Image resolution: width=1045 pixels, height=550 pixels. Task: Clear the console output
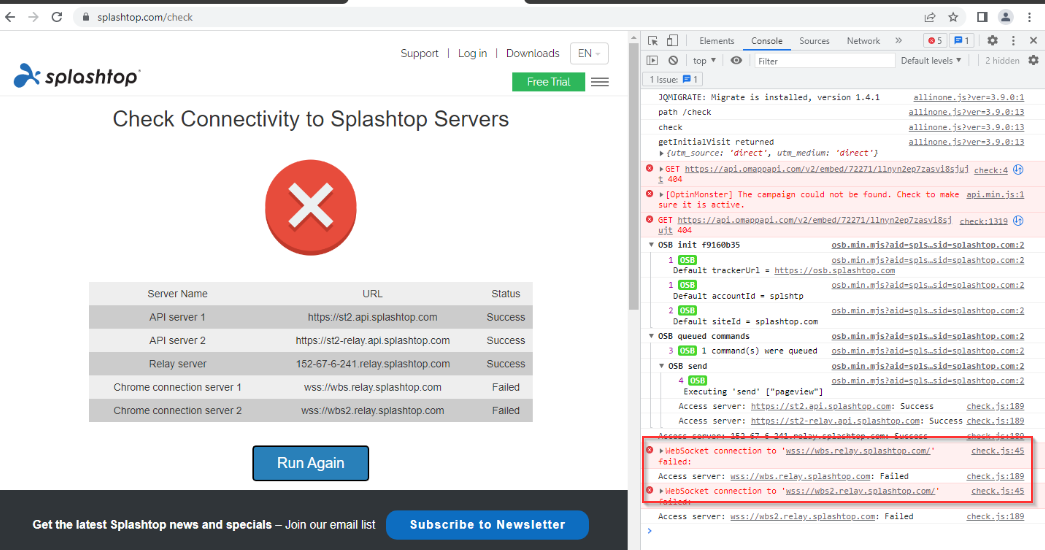(673, 61)
